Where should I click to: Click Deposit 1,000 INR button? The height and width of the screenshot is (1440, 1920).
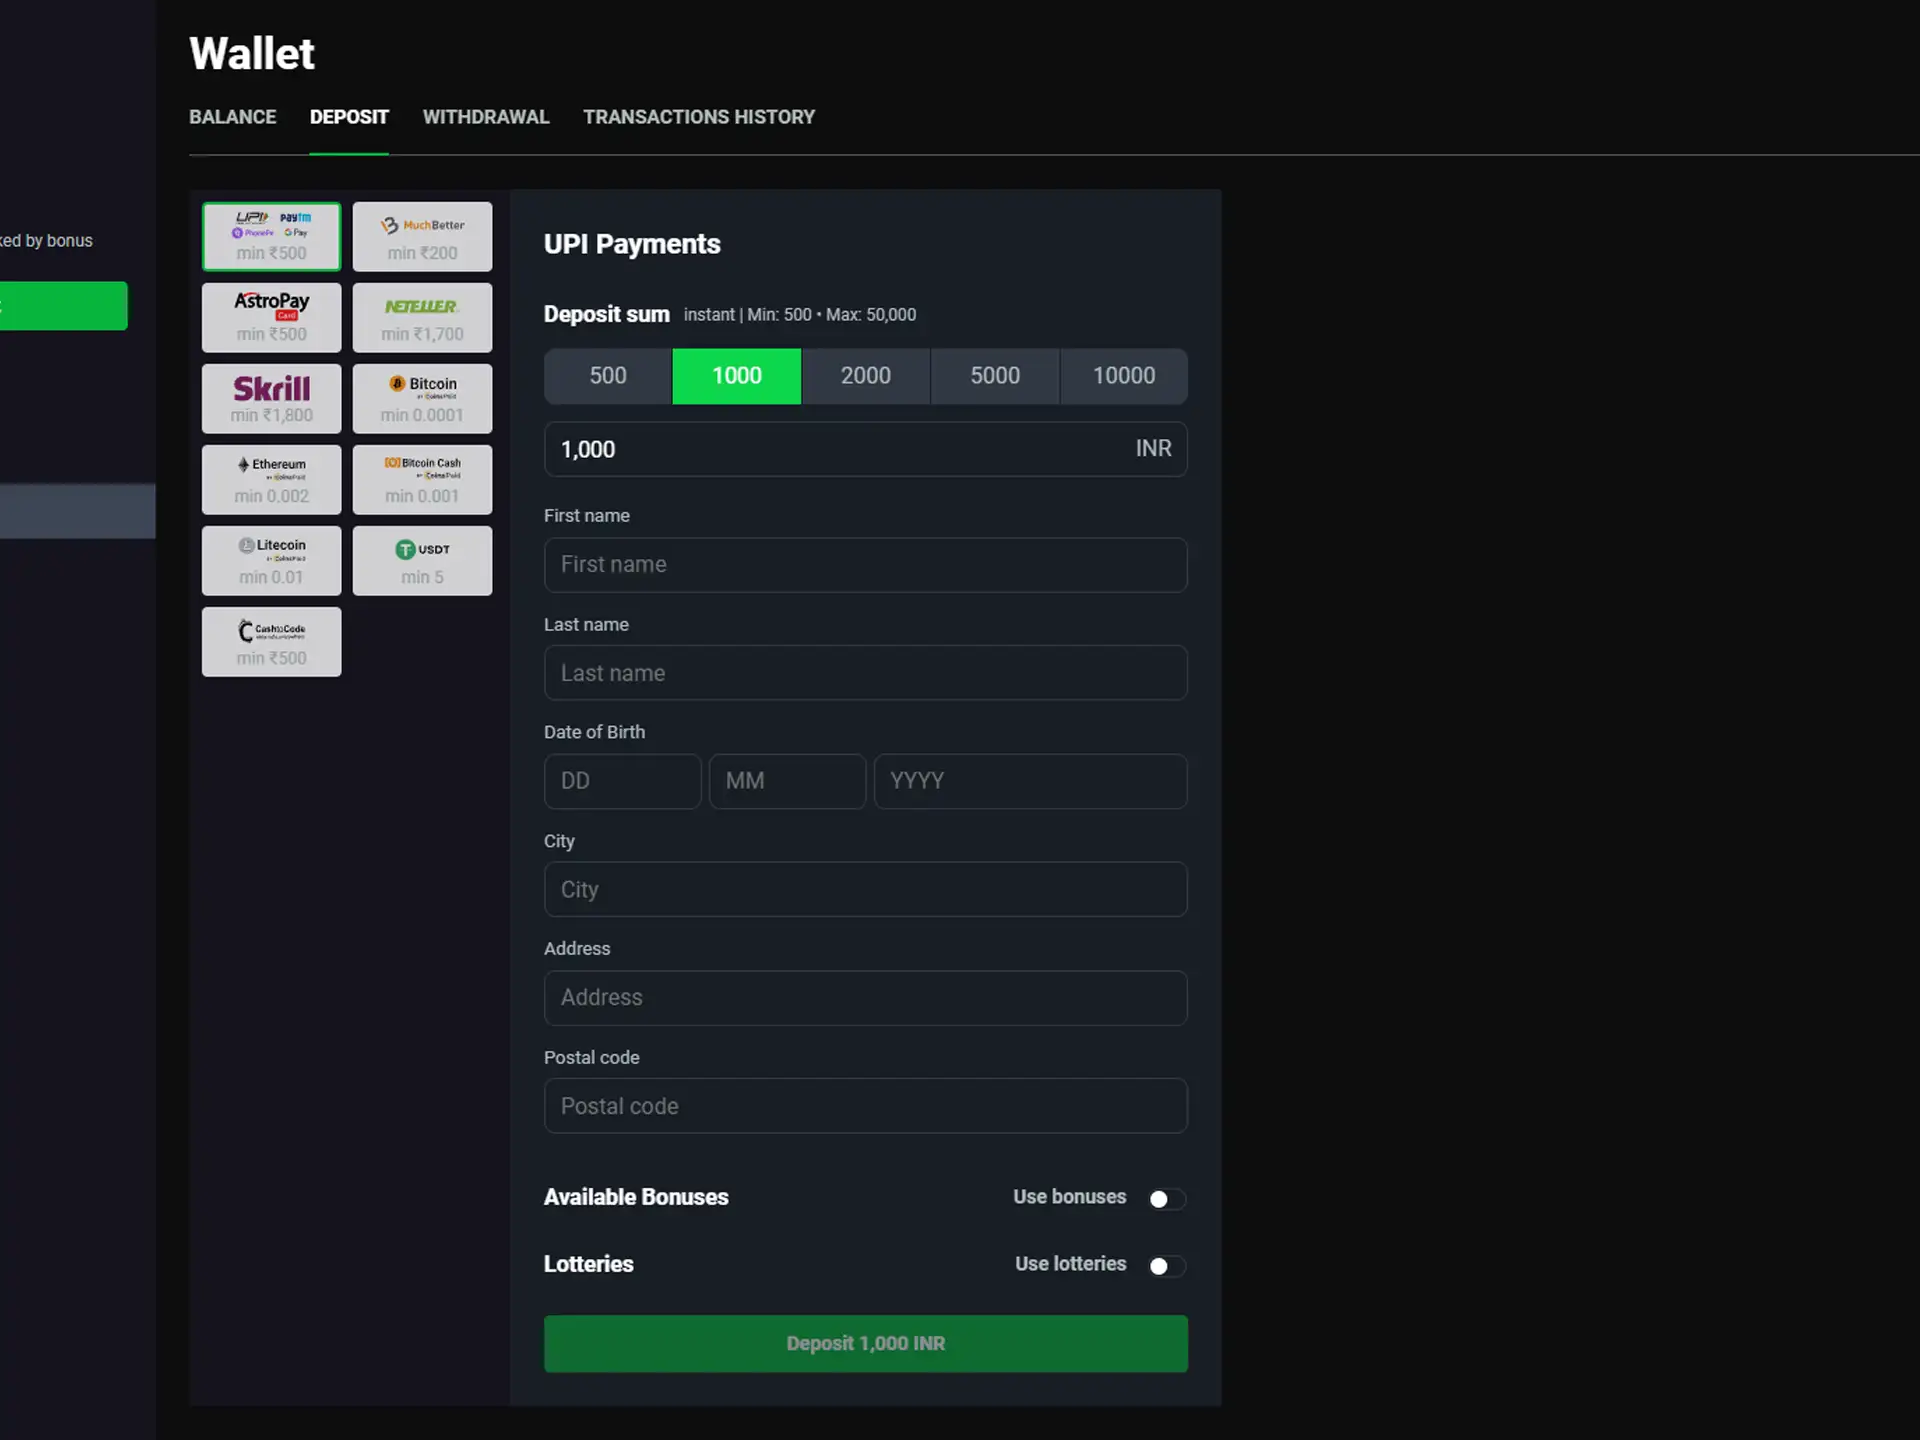click(865, 1343)
